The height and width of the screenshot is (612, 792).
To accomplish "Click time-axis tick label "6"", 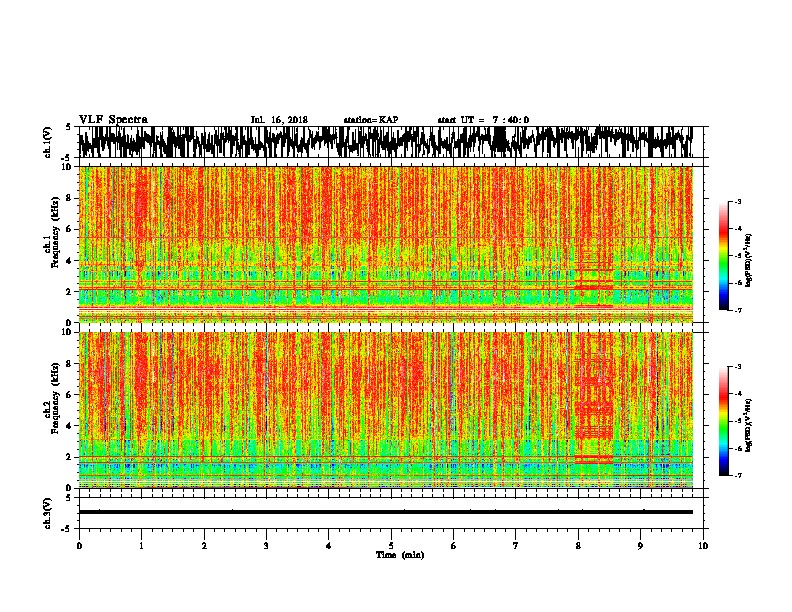I will (x=453, y=546).
